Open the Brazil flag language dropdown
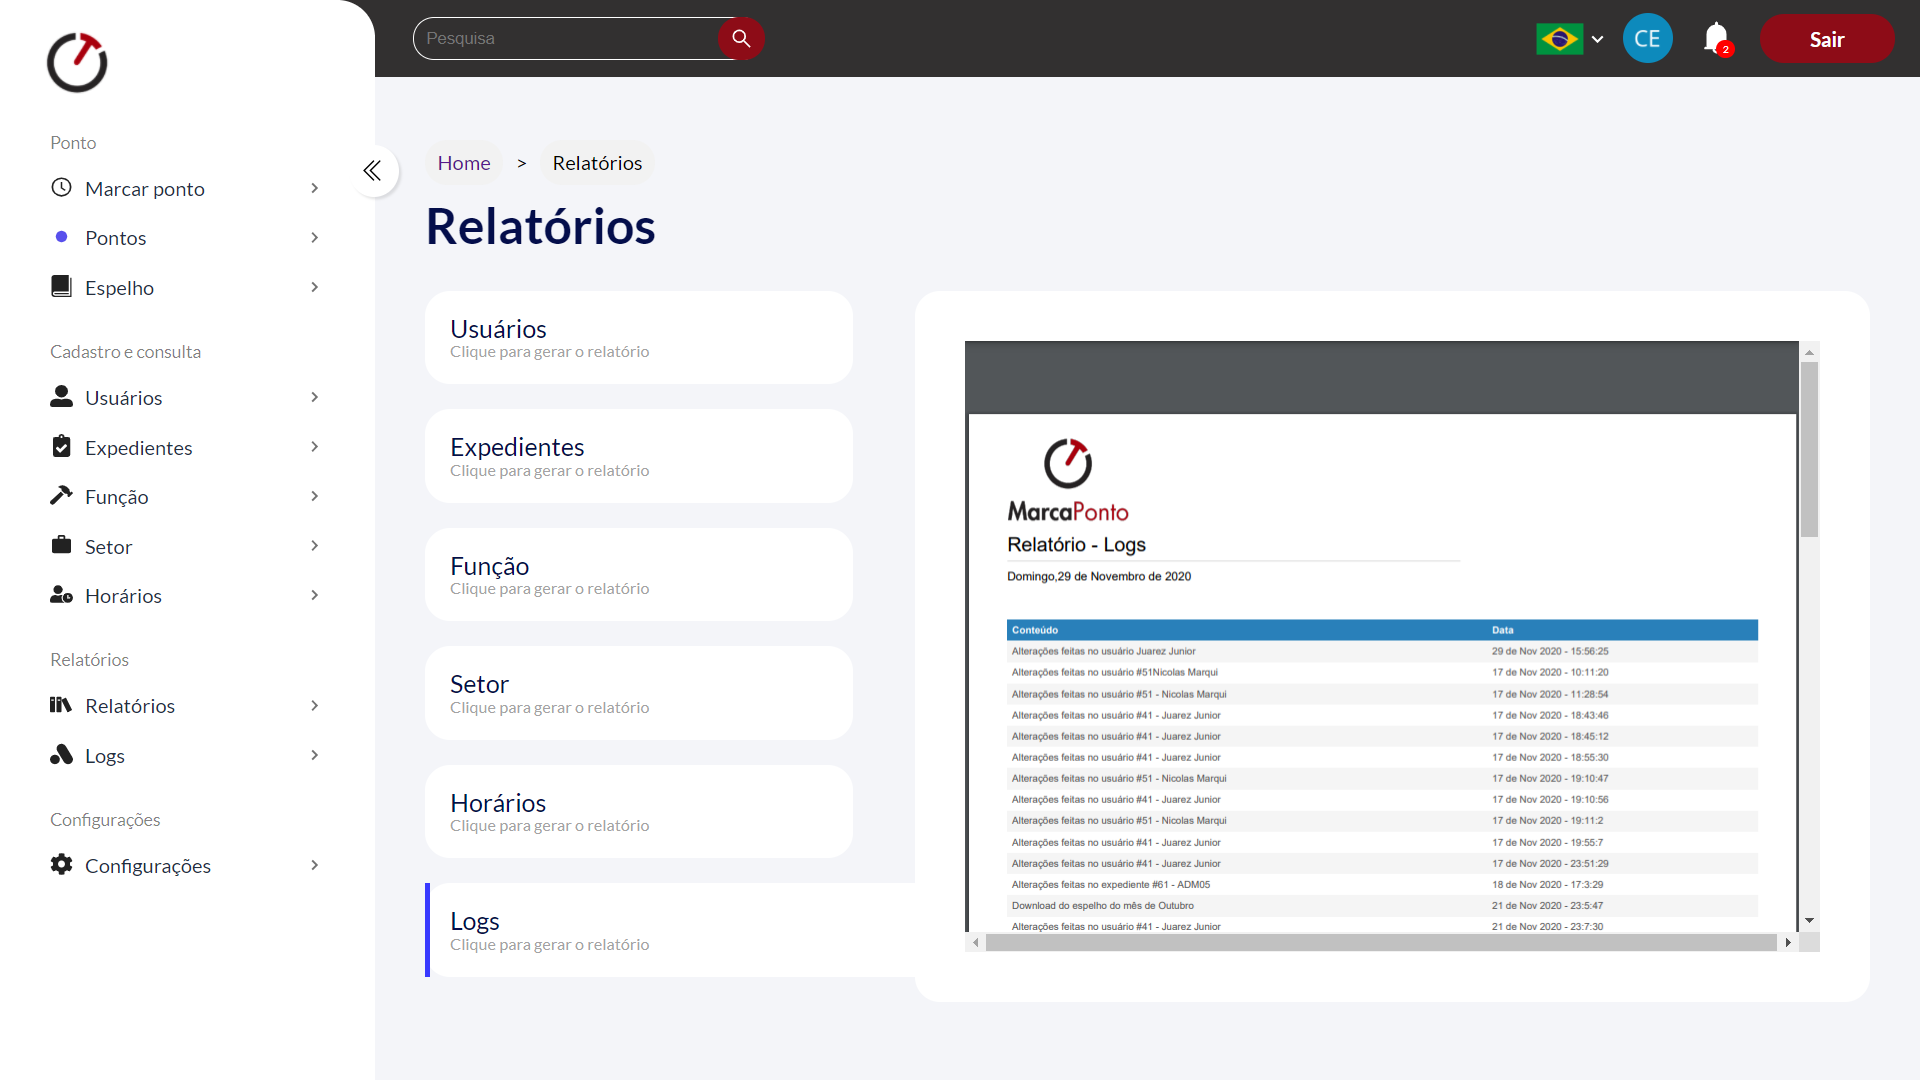Image resolution: width=1920 pixels, height=1080 pixels. (1570, 39)
